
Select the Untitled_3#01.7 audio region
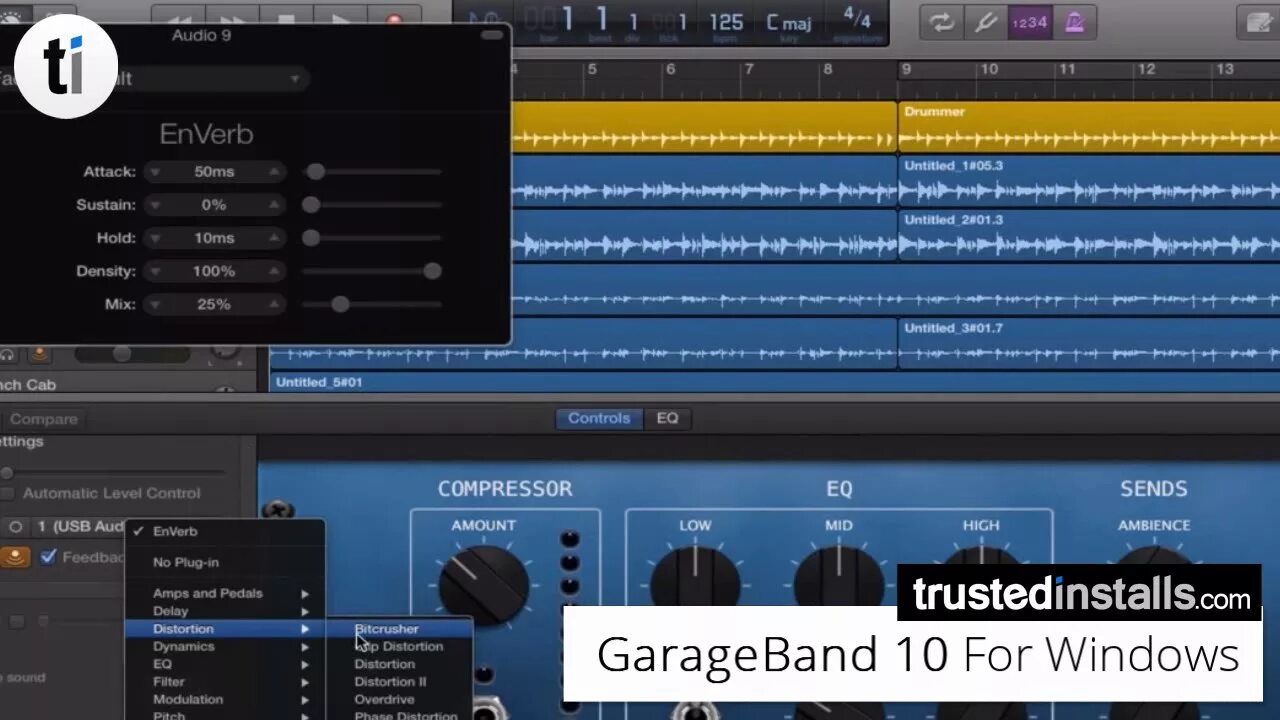point(1089,343)
